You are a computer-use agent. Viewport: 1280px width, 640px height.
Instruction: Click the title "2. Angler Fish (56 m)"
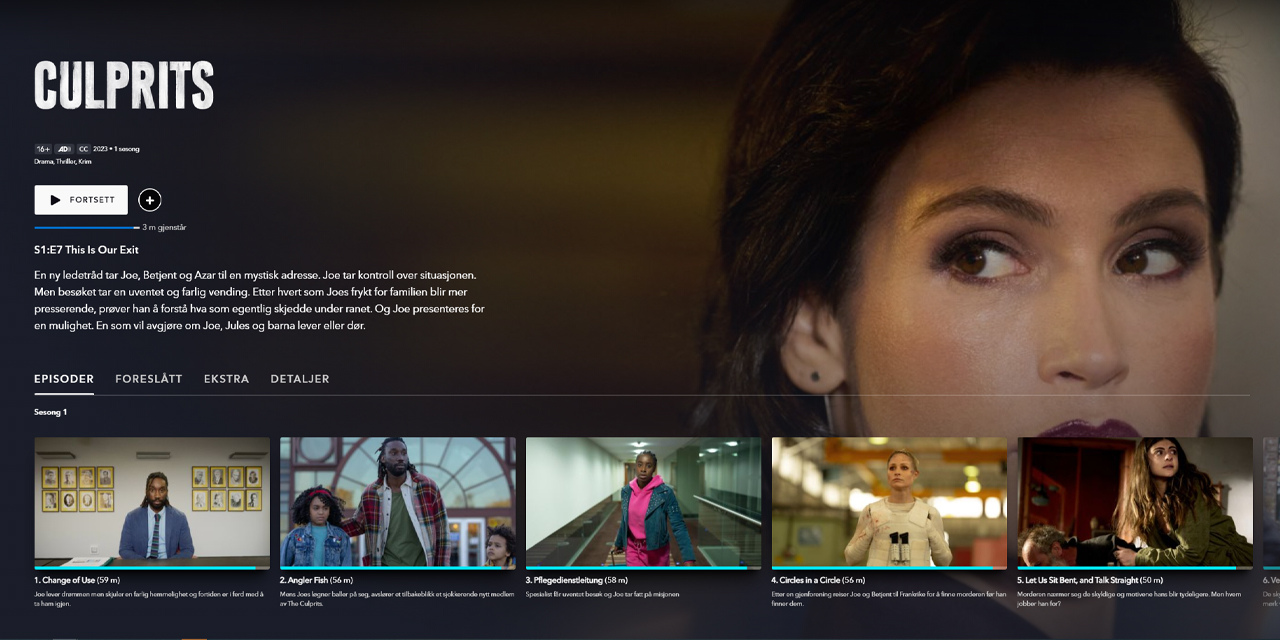[x=316, y=580]
